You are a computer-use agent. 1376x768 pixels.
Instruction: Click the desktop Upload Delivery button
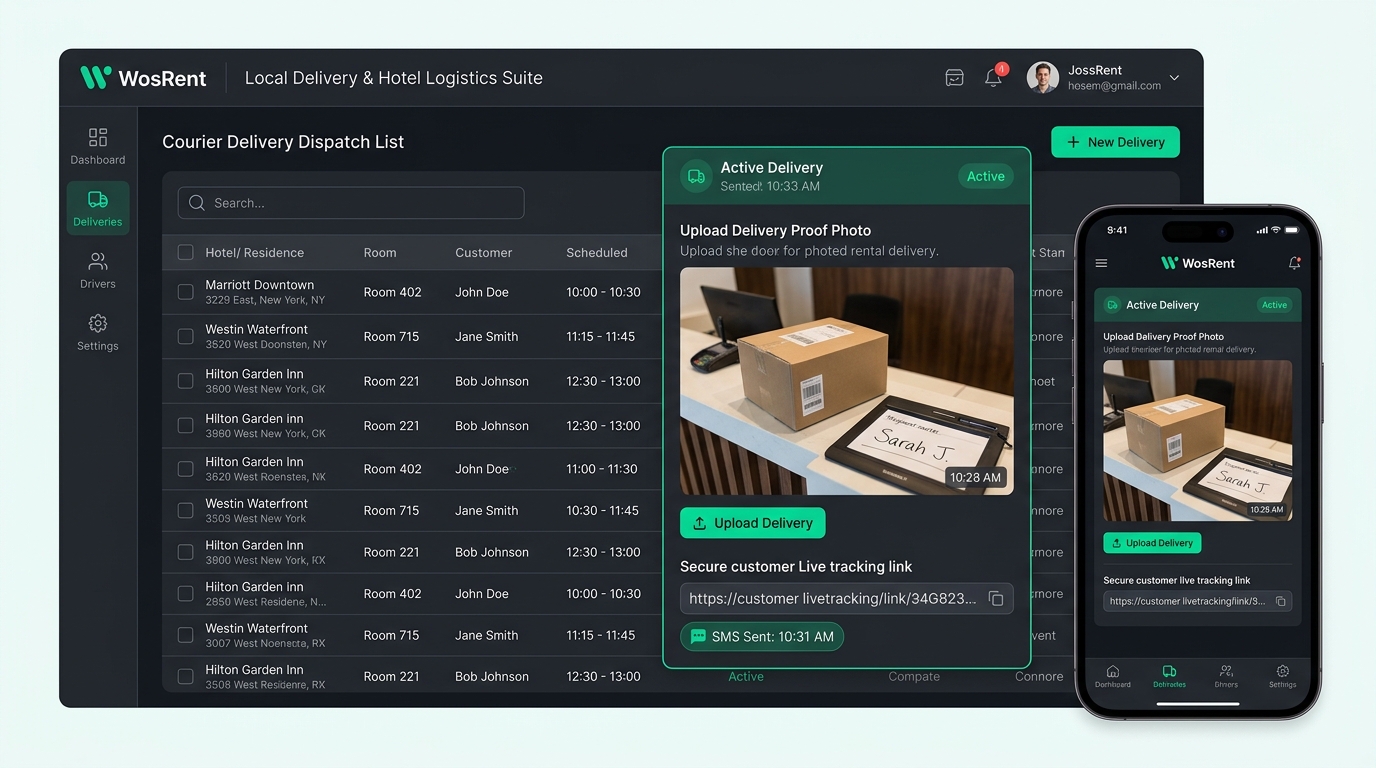pos(753,523)
